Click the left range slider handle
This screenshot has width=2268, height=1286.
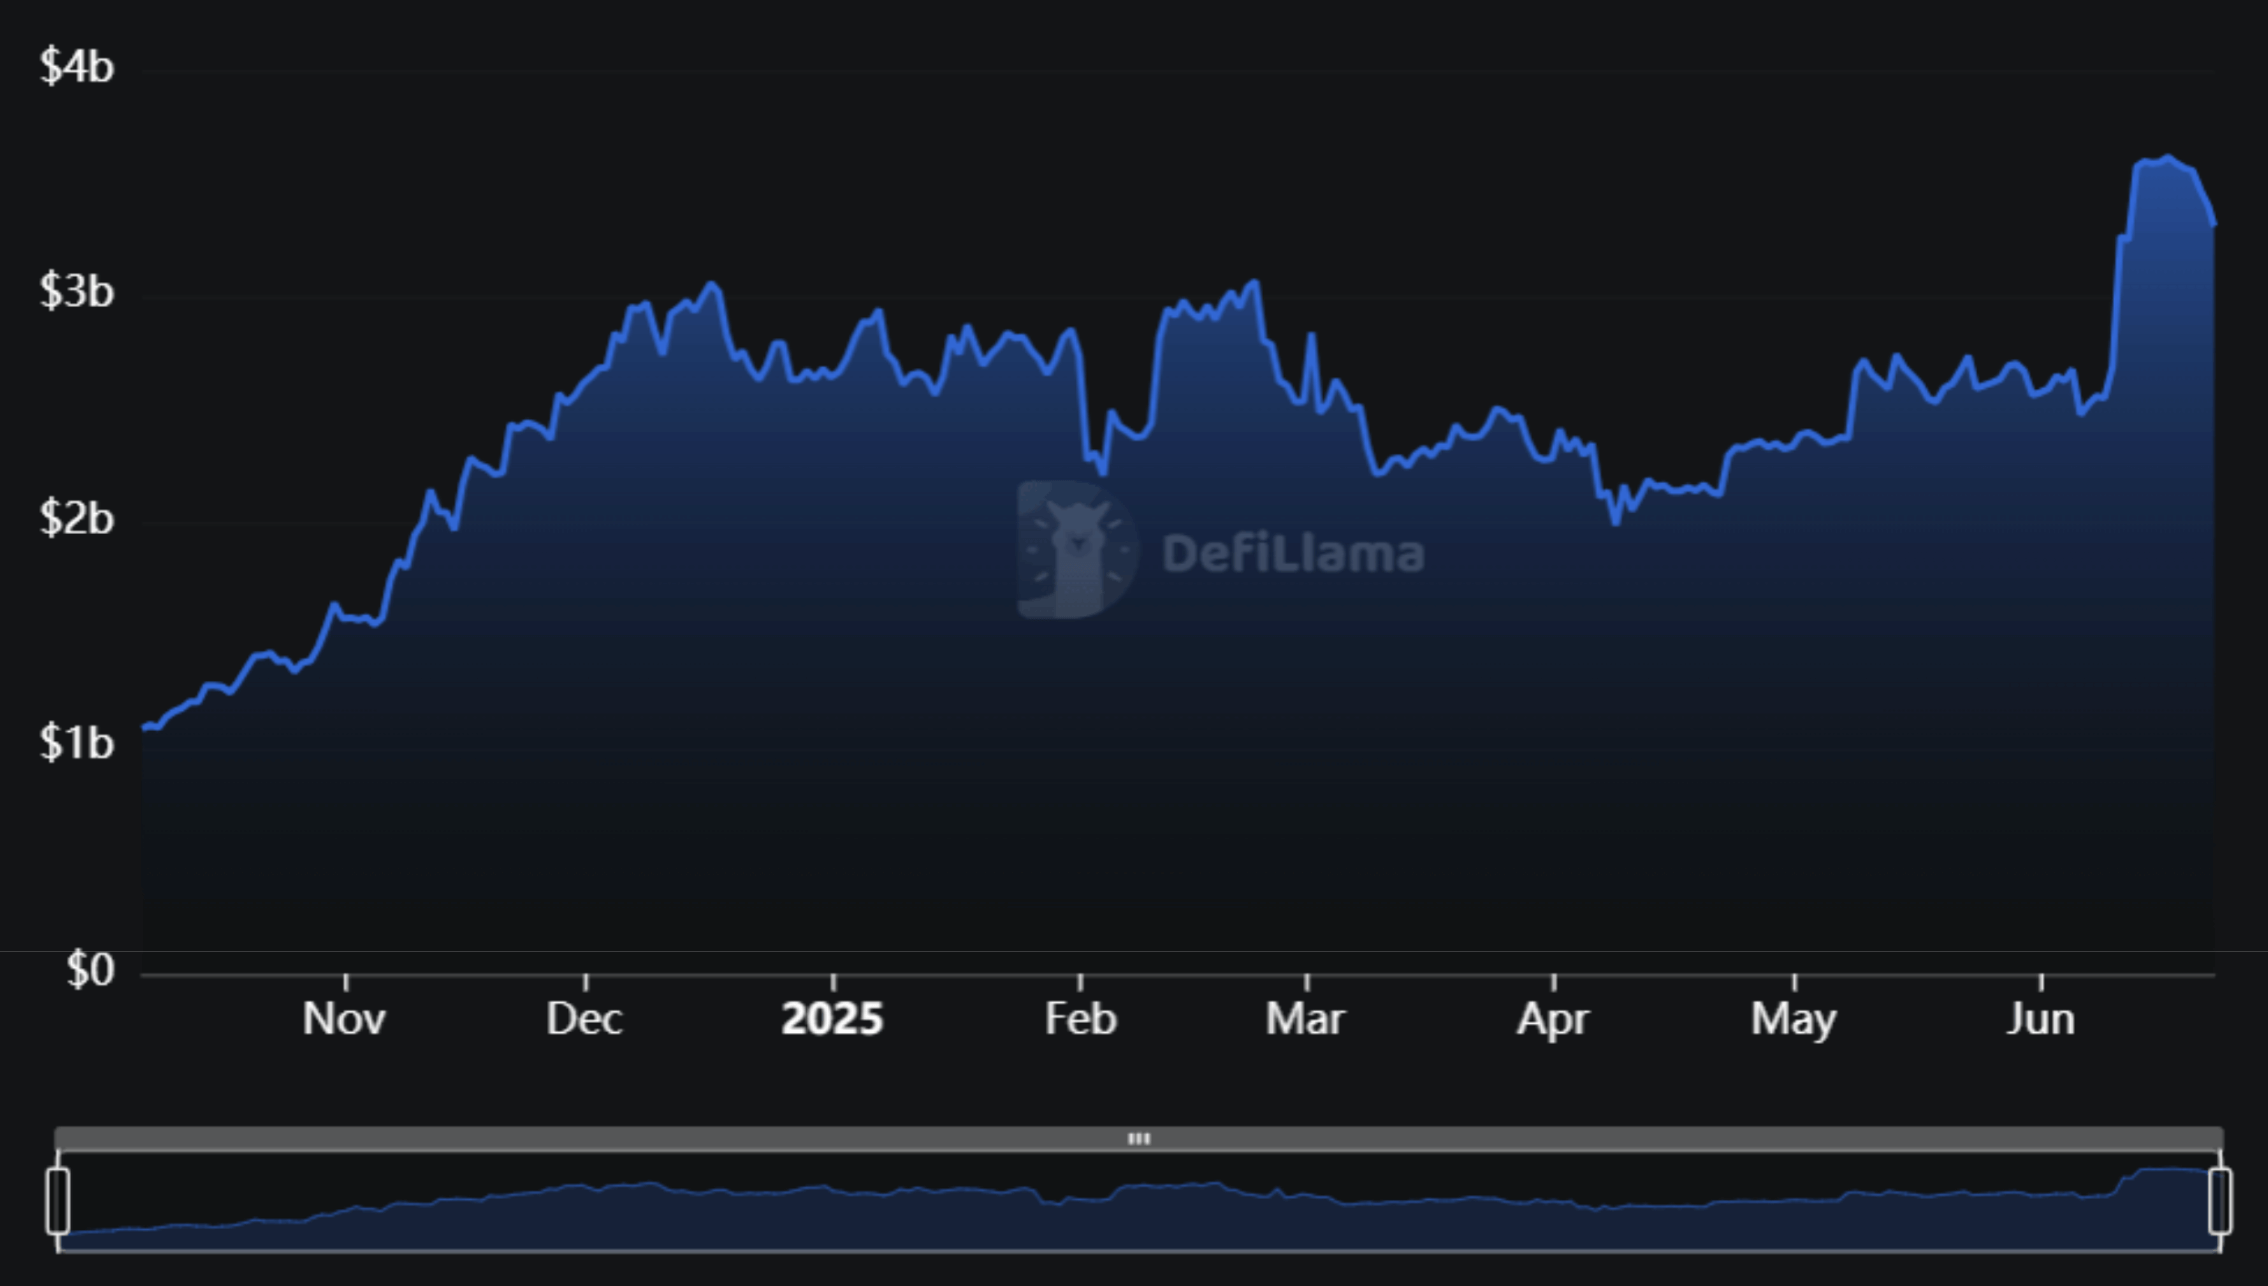[58, 1200]
